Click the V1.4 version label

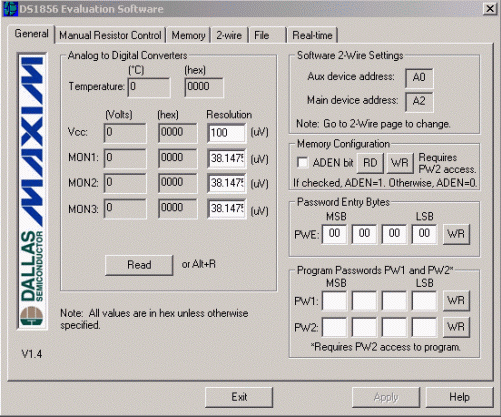tap(32, 354)
